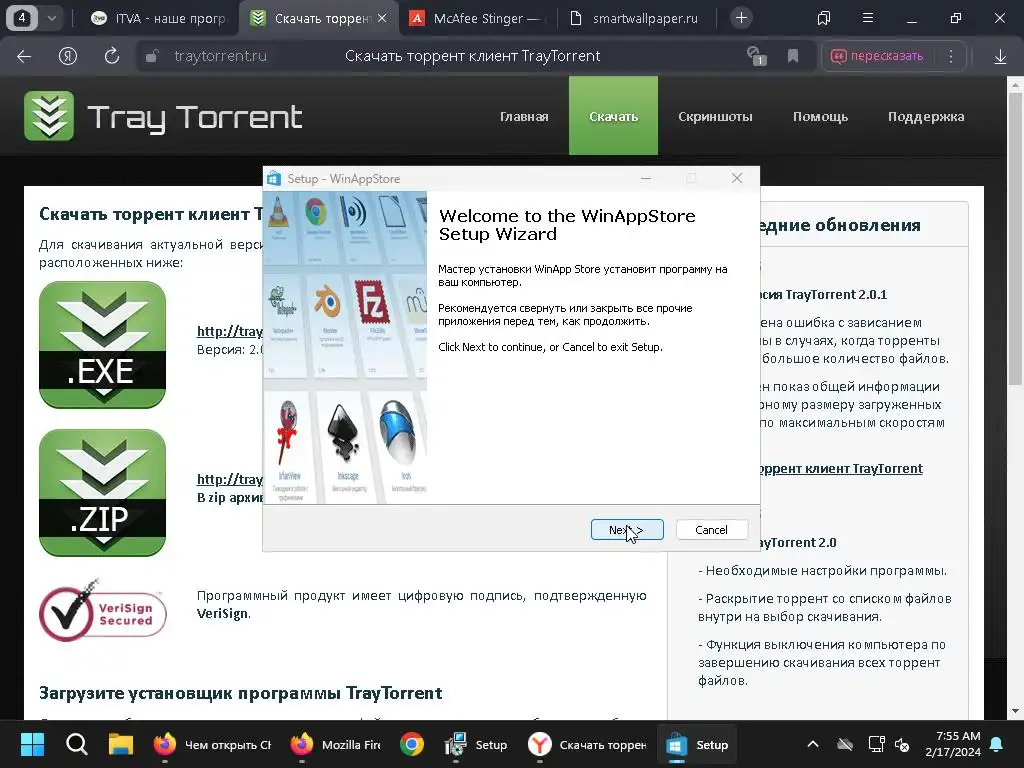Click the site lock icon in address bar
This screenshot has height=768, width=1024.
tap(152, 56)
